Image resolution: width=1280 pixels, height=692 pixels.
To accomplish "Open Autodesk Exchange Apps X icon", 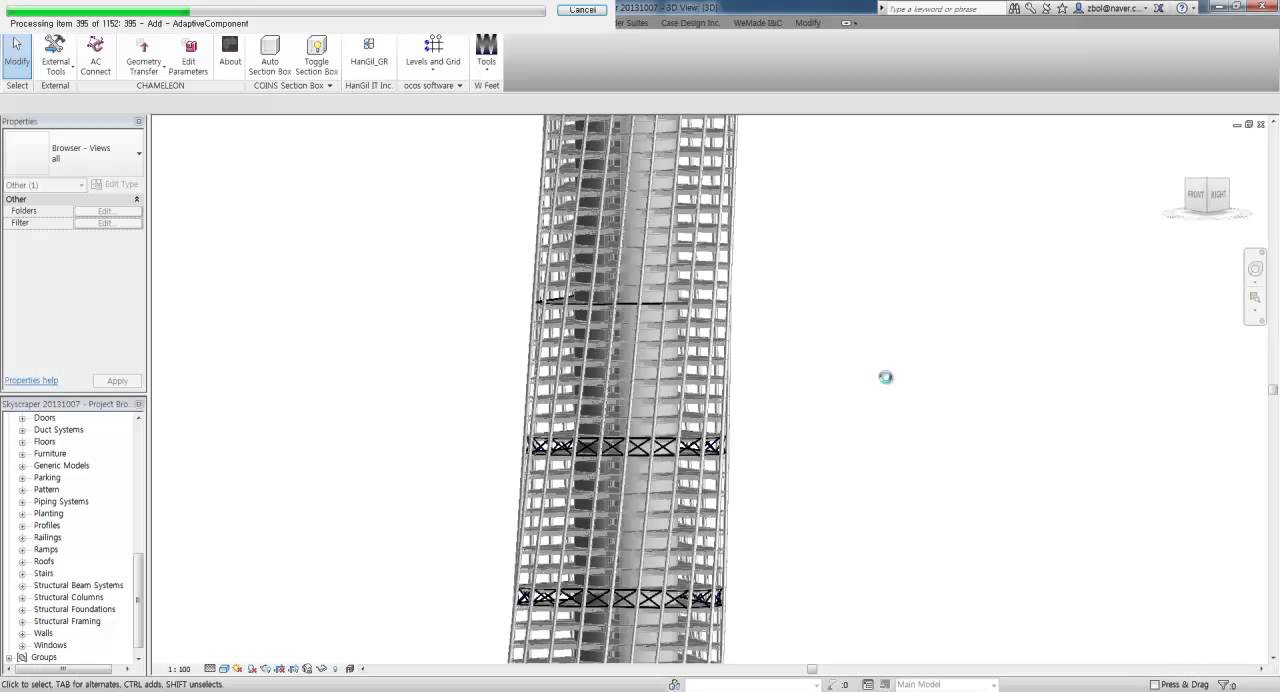I will [x=1159, y=8].
